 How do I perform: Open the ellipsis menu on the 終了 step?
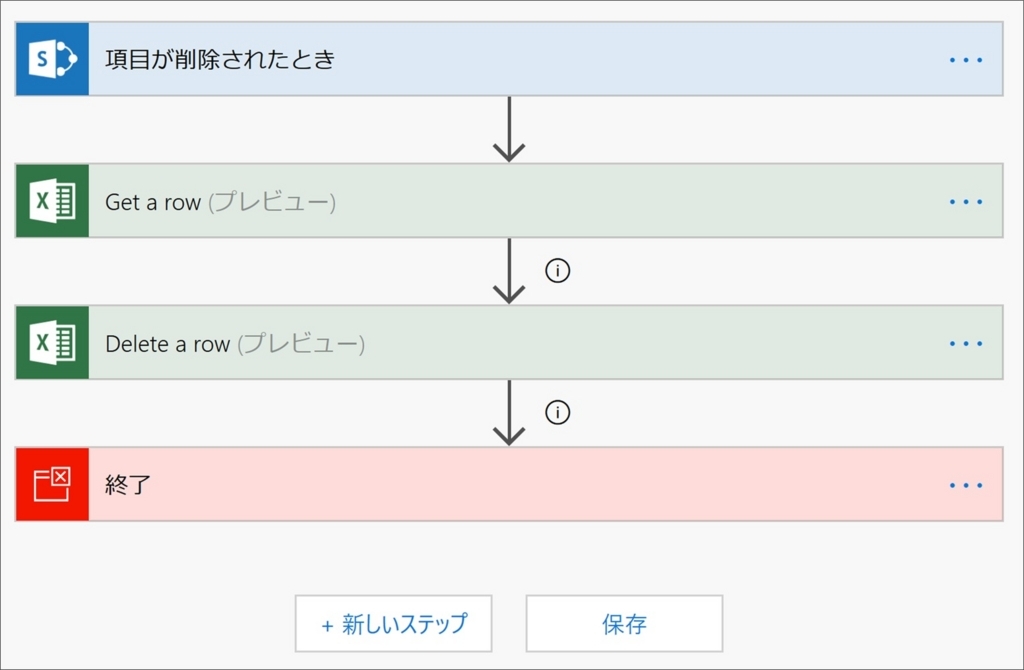click(x=966, y=485)
